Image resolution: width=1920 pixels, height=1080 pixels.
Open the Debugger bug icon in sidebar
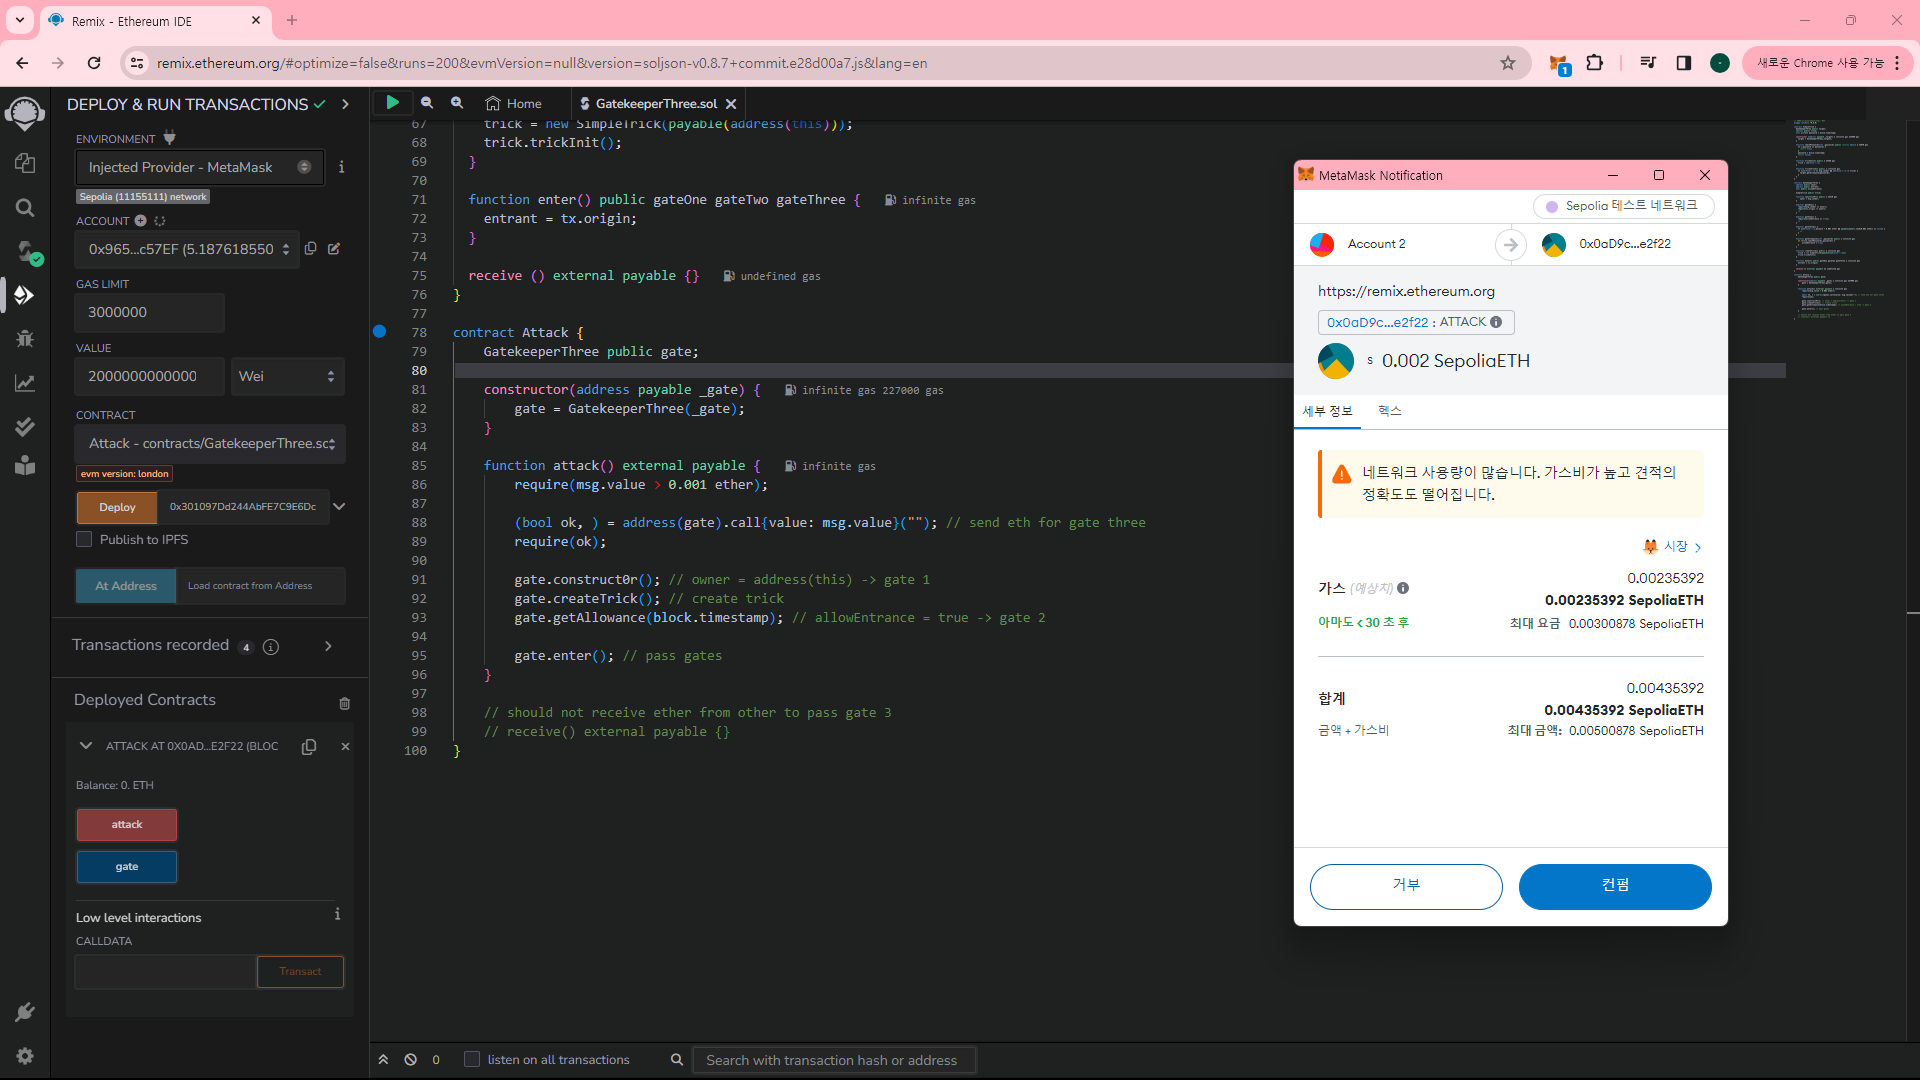25,338
